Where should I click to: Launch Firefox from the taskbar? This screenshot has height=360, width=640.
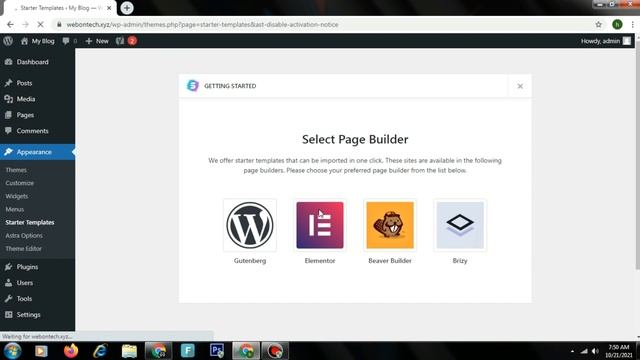pyautogui.click(x=71, y=351)
